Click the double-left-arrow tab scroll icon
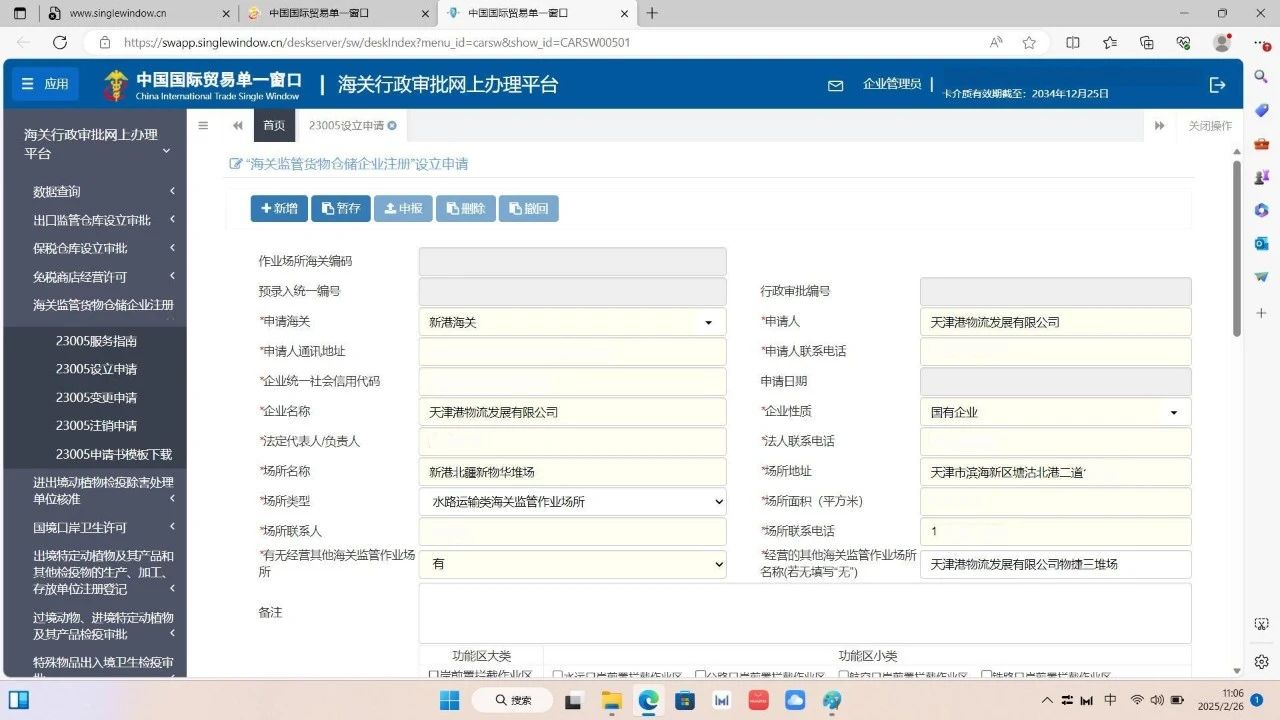Viewport: 1280px width, 720px height. click(x=237, y=125)
